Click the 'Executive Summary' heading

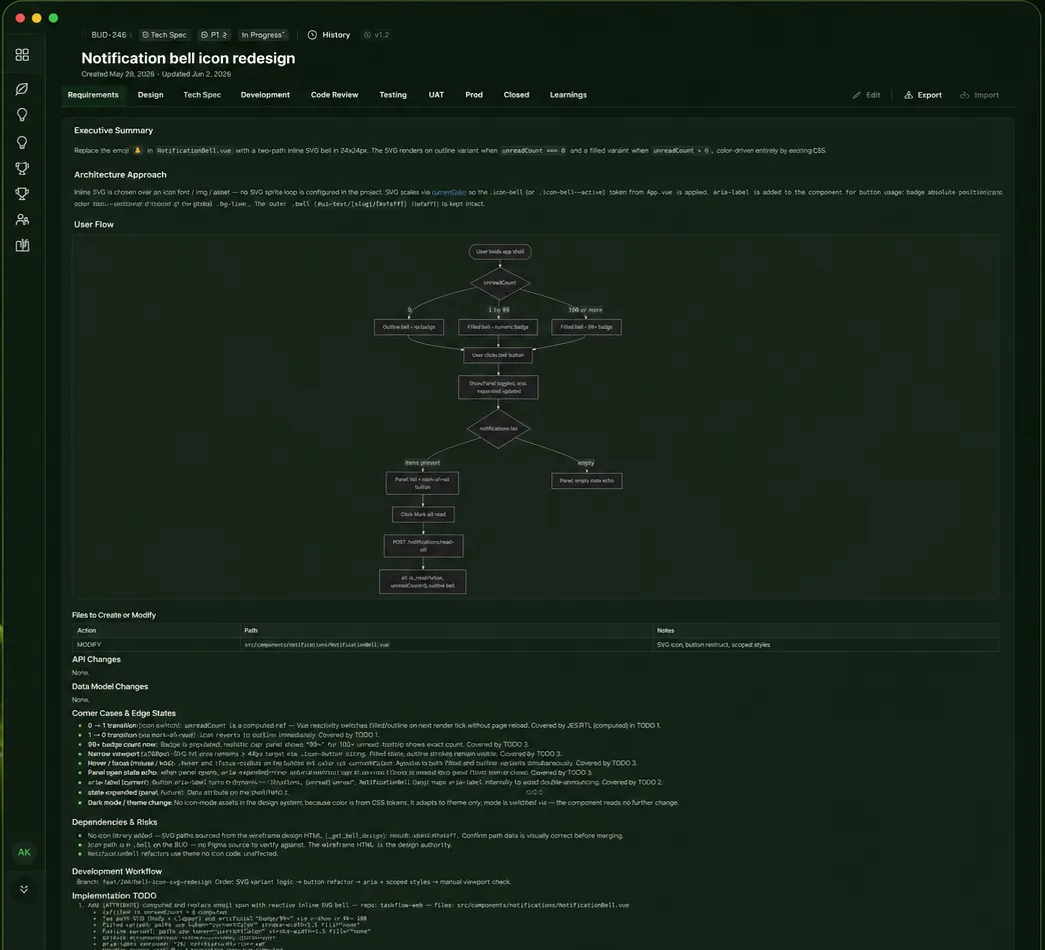[x=113, y=131]
